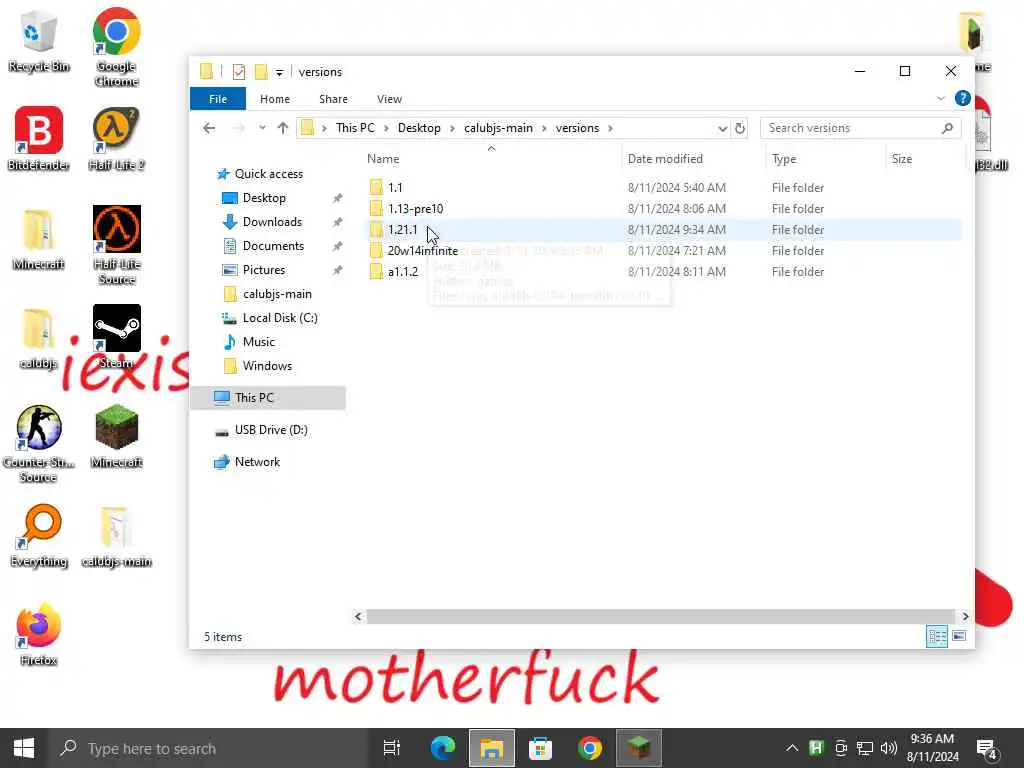Select Local Disk (C:) in navigation pane
The width and height of the screenshot is (1024, 768).
click(280, 318)
